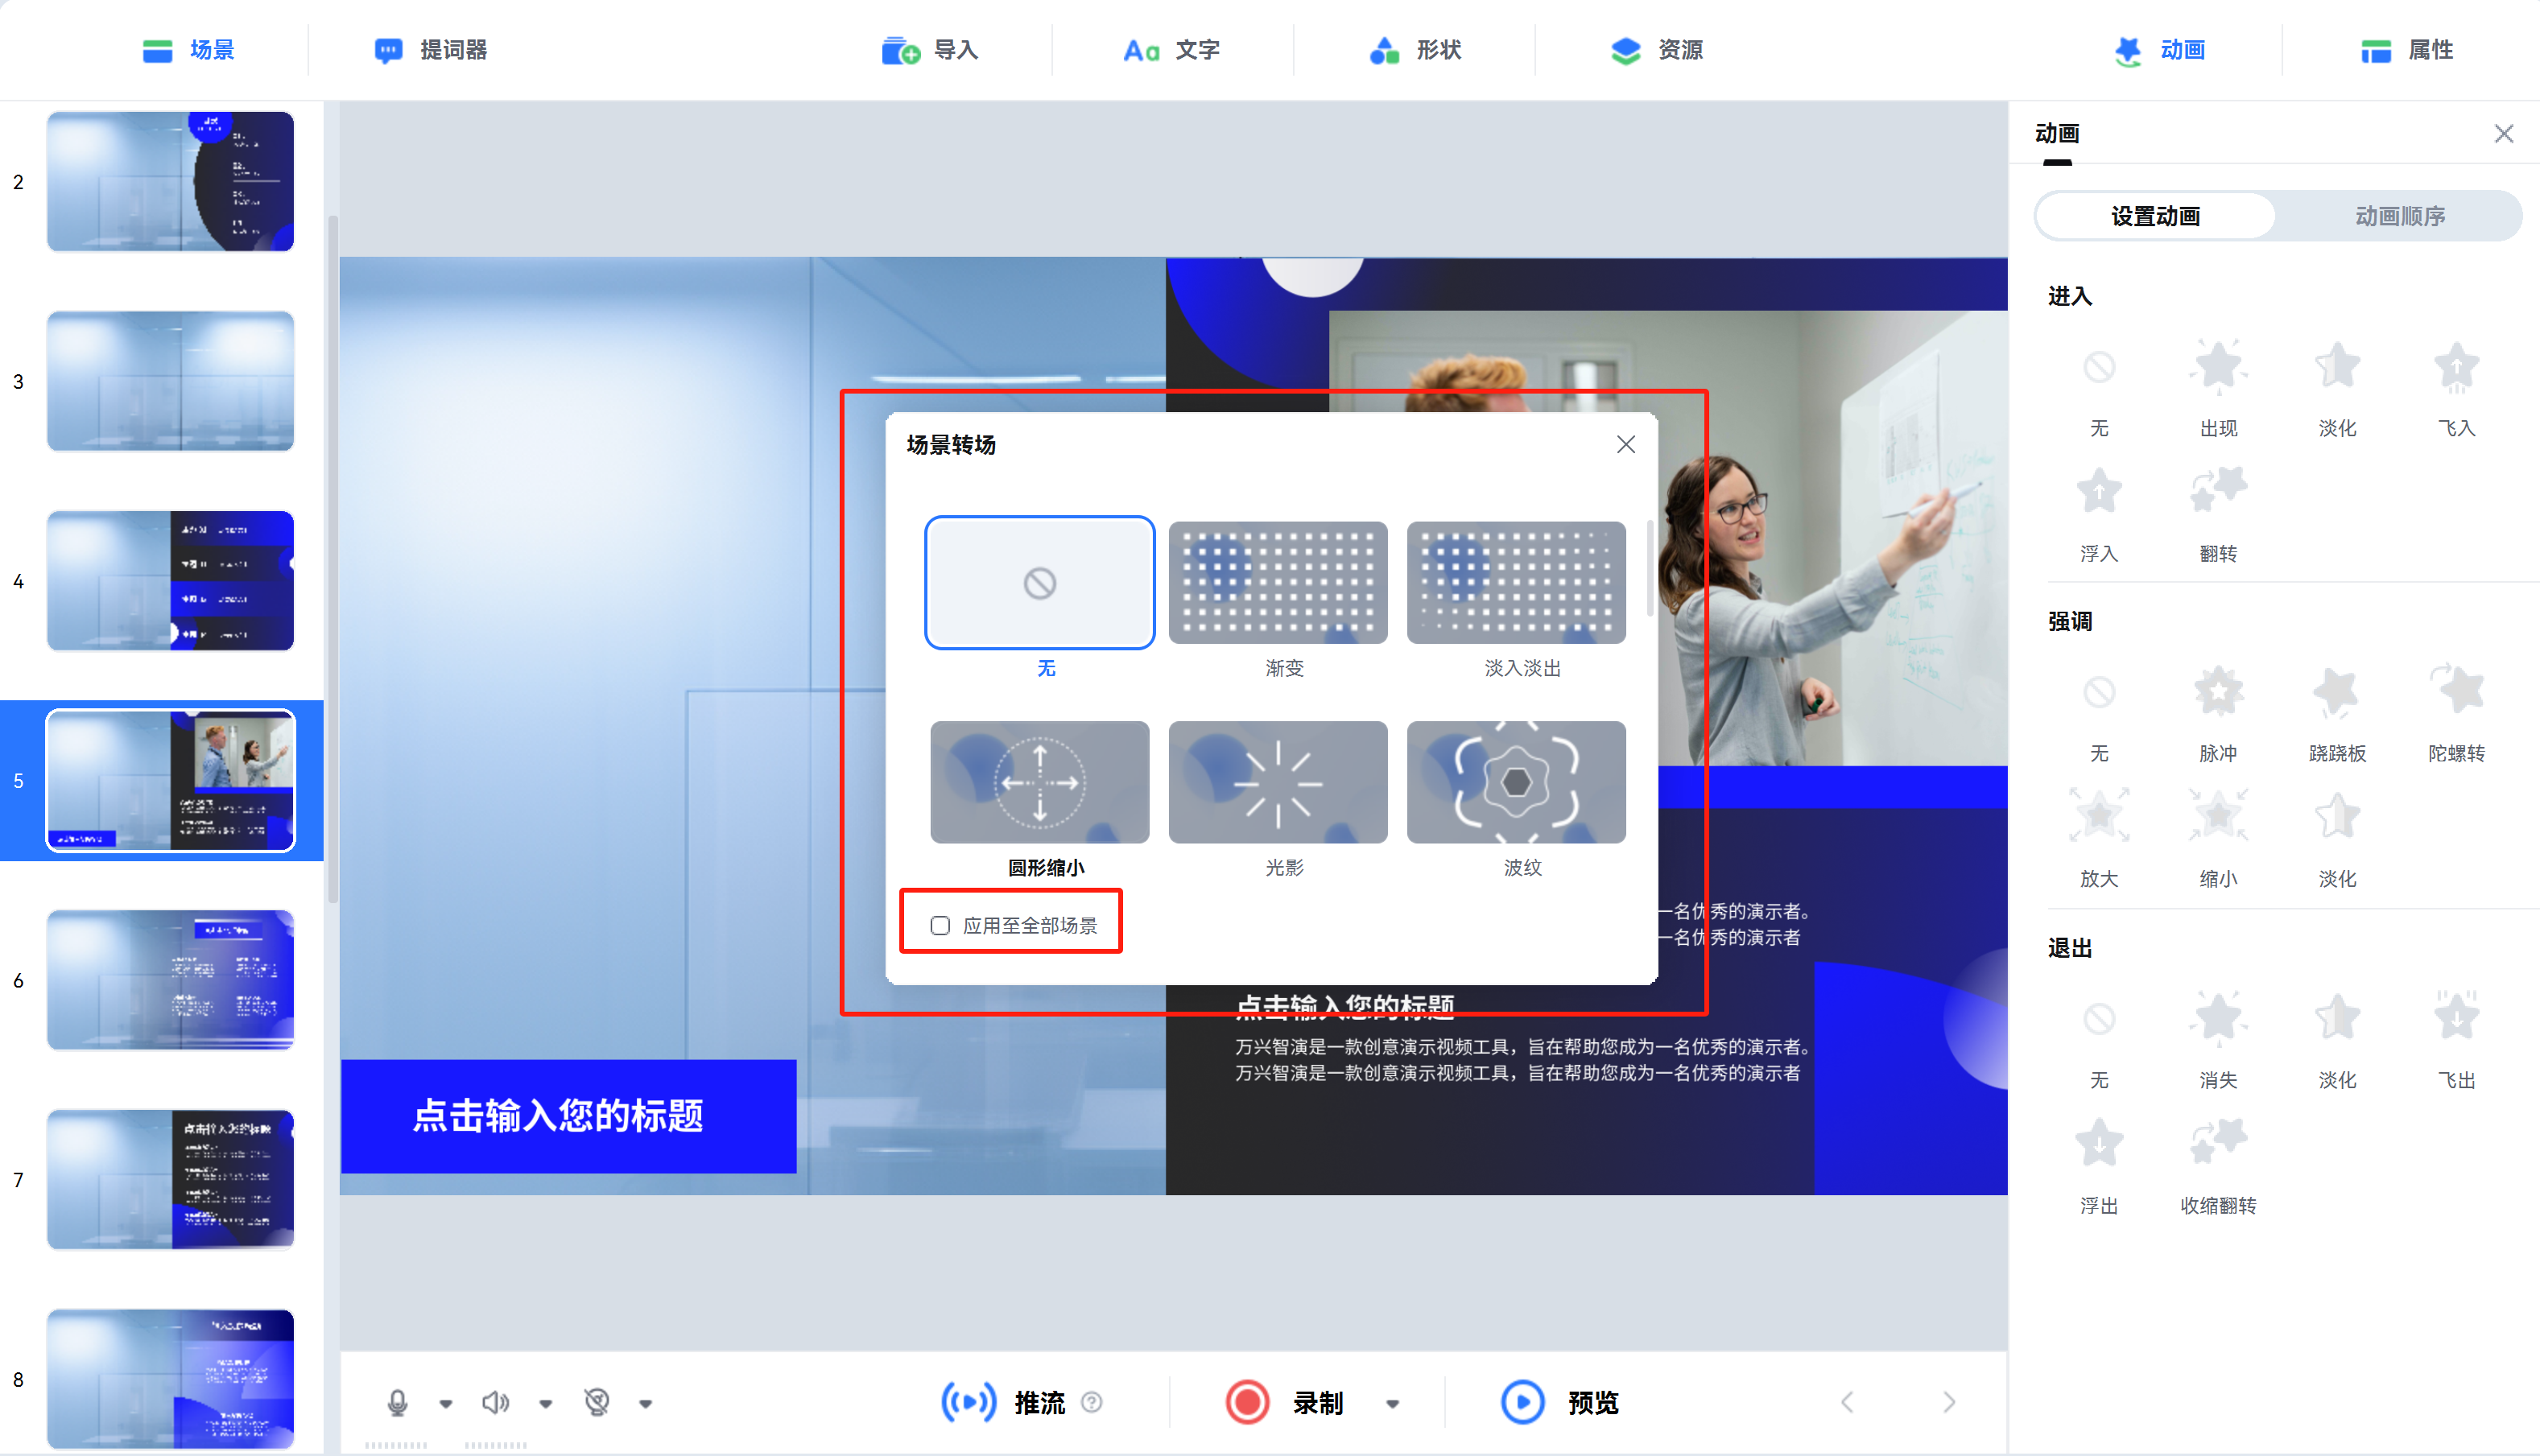Select scene 7 thumbnail in the sidebar
This screenshot has width=2540, height=1456.
(x=170, y=1180)
